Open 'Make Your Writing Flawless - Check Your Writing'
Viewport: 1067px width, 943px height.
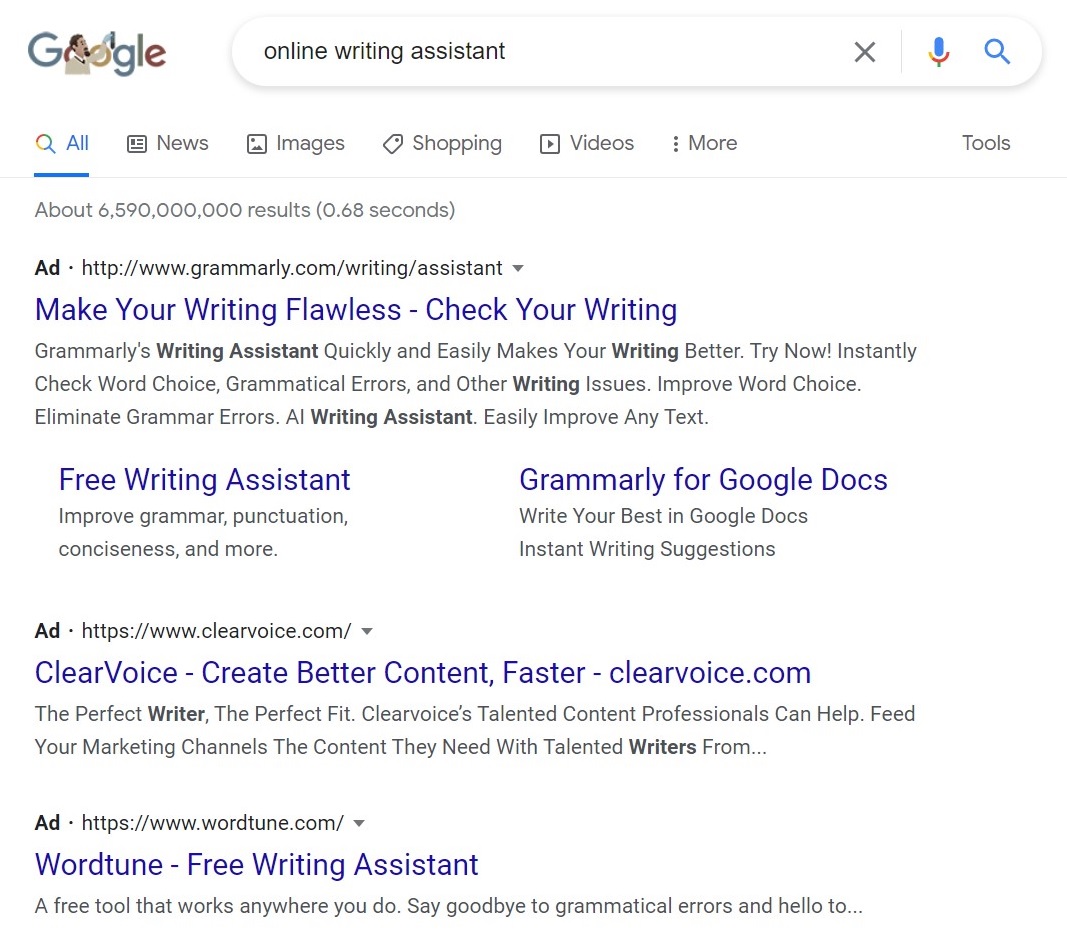pos(356,310)
